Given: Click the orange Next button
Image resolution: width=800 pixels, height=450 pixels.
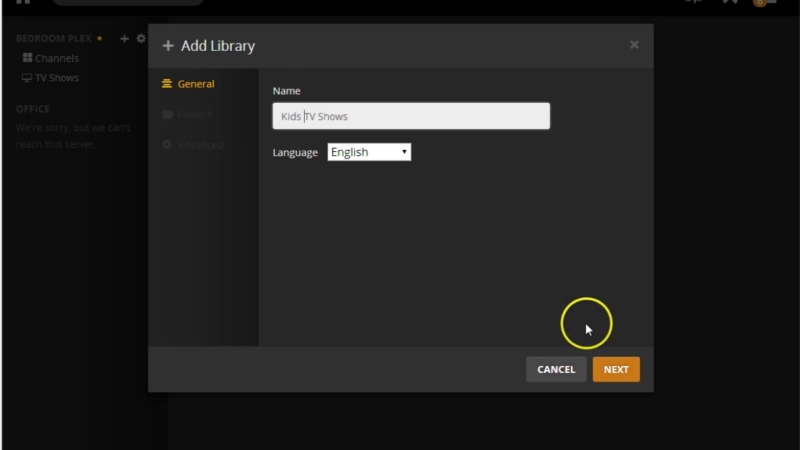Looking at the screenshot, I should pyautogui.click(x=616, y=369).
